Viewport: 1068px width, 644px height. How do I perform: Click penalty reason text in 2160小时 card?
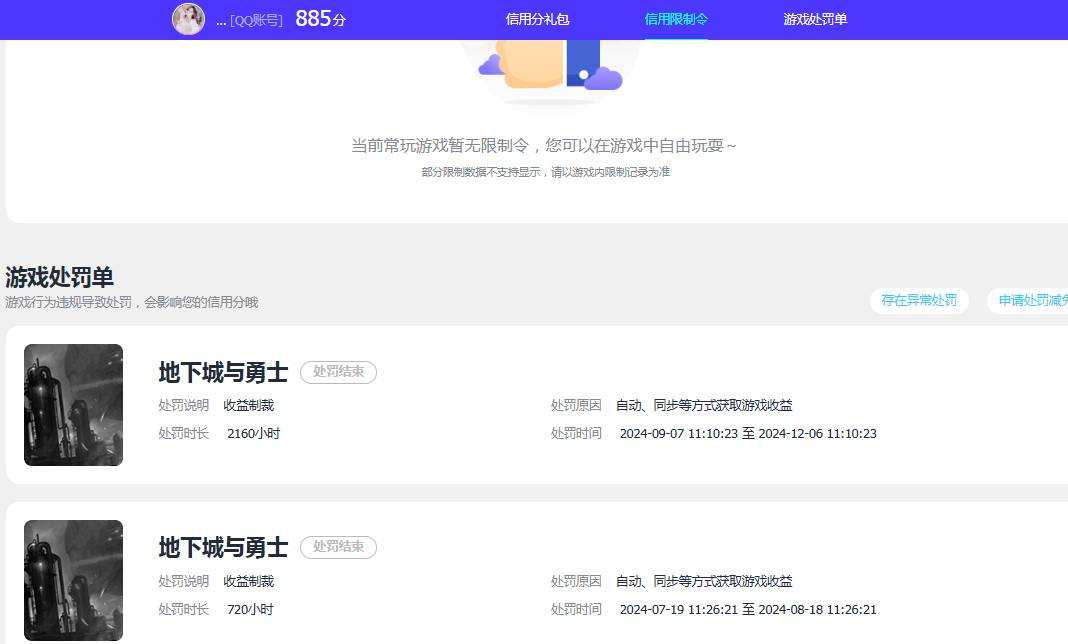click(704, 405)
